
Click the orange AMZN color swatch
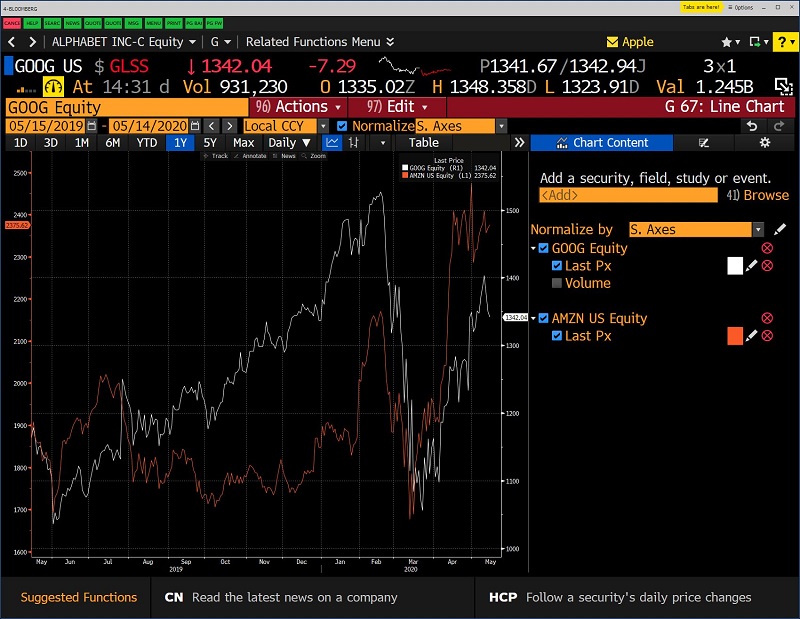[735, 336]
